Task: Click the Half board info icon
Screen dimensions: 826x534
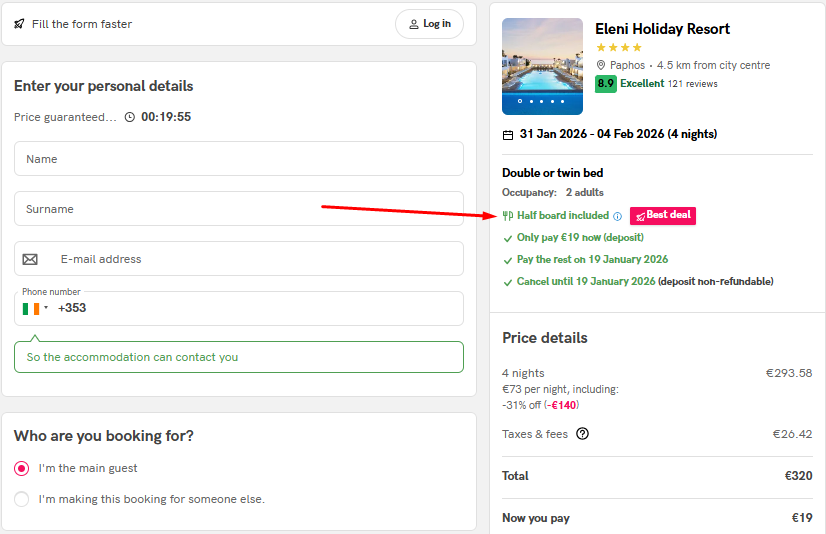Action: click(617, 216)
